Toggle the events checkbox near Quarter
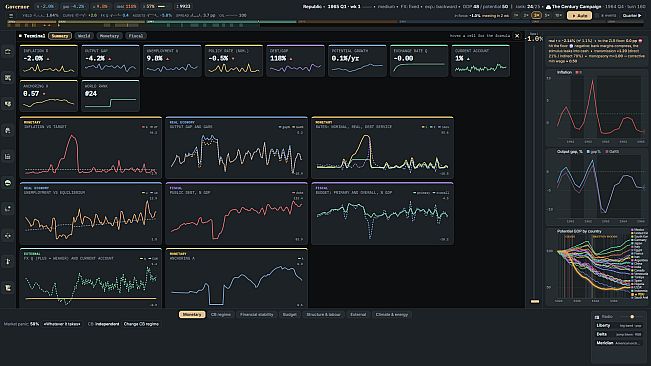The height and width of the screenshot is (366, 651). 598,15
